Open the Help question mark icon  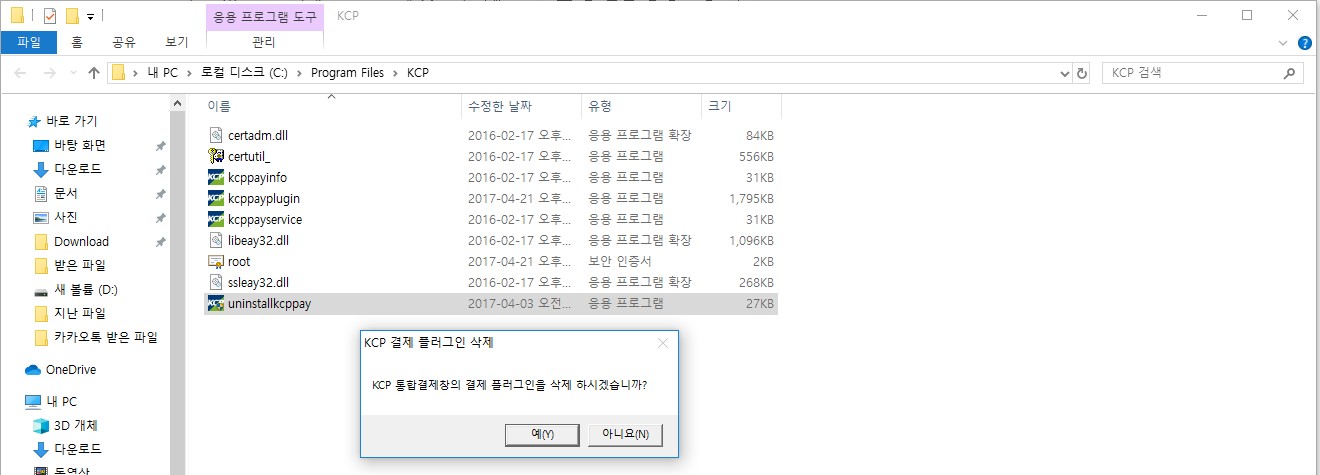(1305, 43)
